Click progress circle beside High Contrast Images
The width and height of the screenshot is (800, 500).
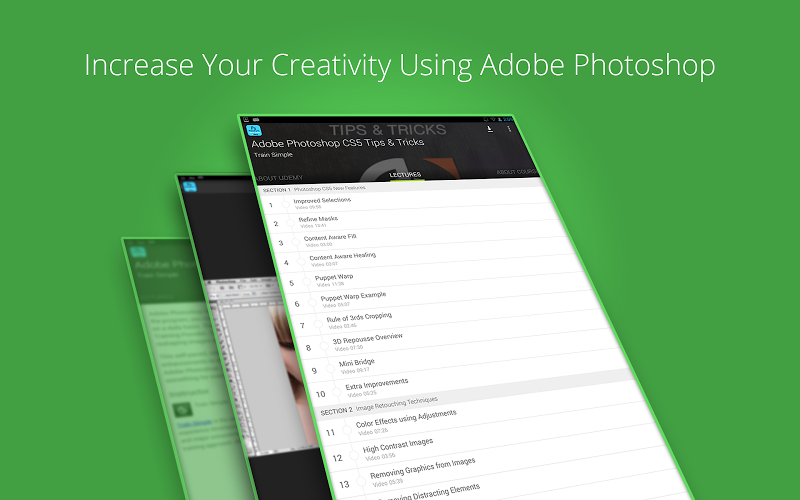point(354,456)
